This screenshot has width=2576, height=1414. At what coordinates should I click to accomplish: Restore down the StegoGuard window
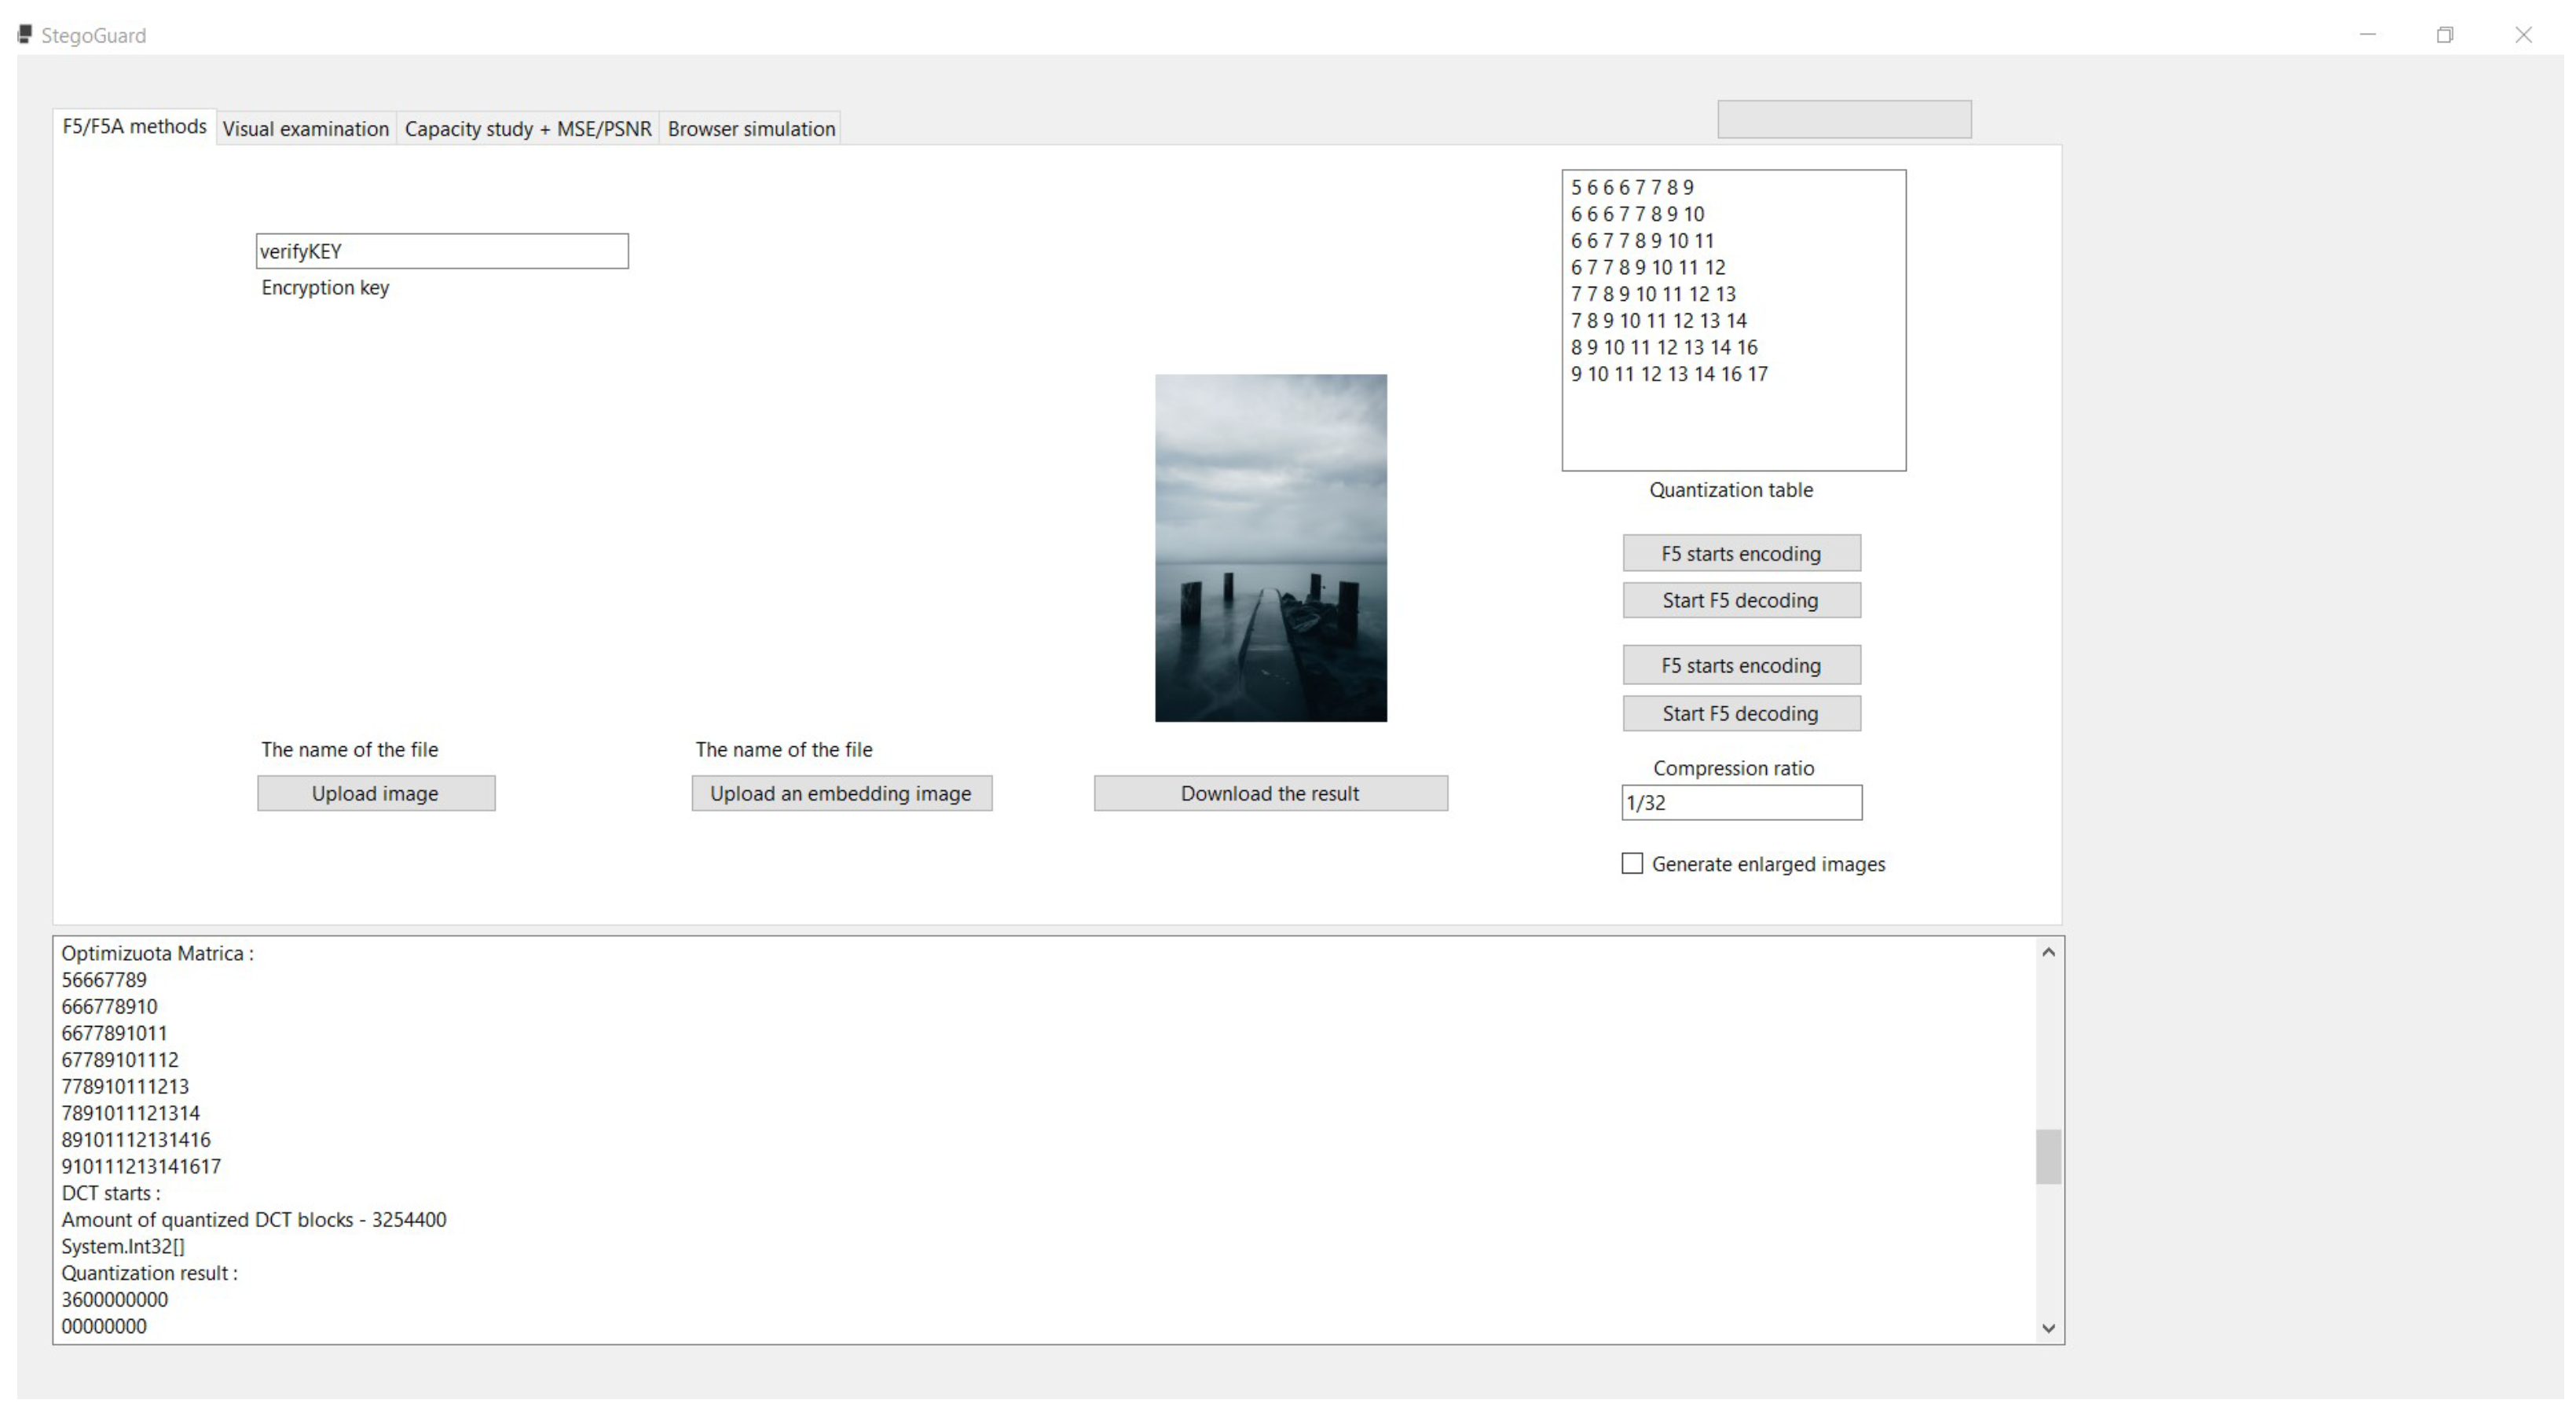click(x=2445, y=35)
